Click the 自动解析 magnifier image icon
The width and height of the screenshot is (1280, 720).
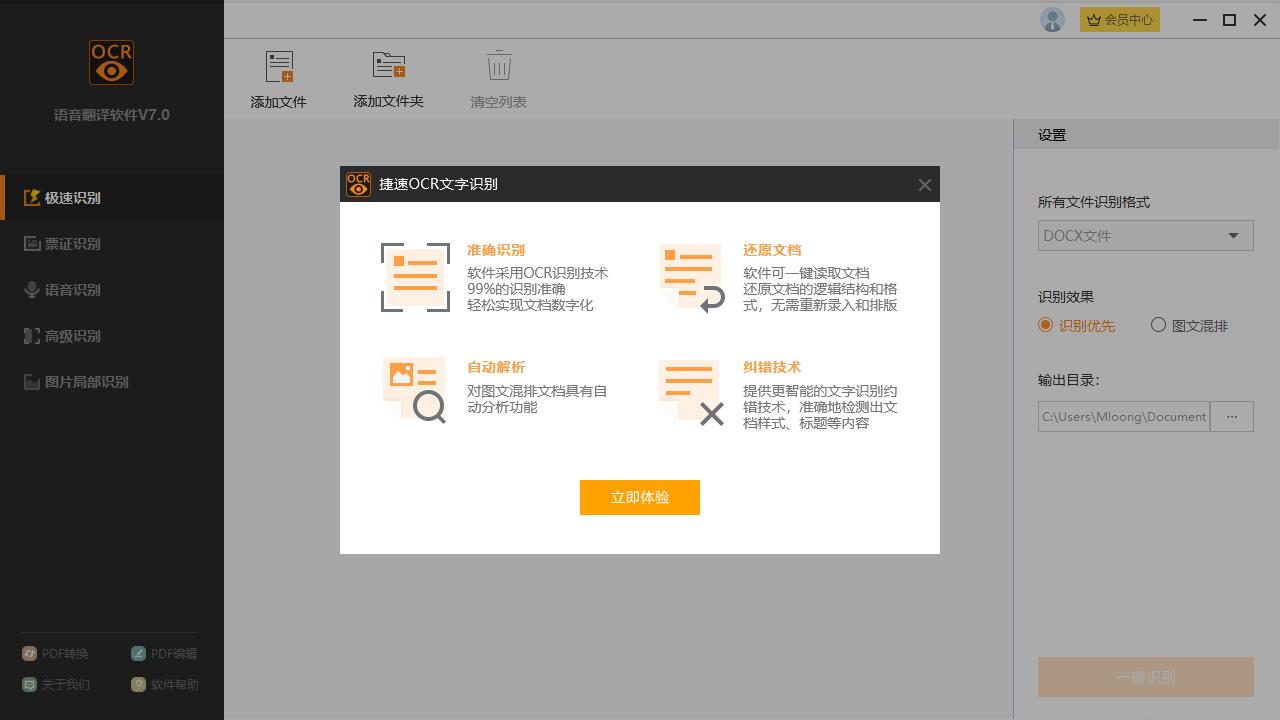tap(415, 390)
